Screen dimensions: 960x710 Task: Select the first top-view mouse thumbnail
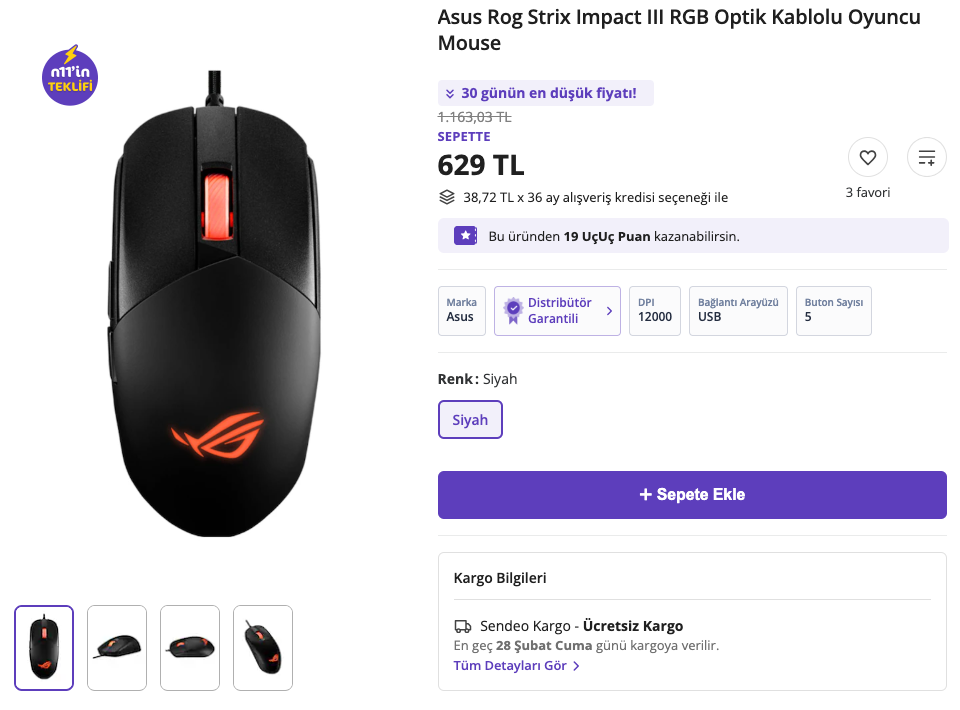[x=44, y=648]
